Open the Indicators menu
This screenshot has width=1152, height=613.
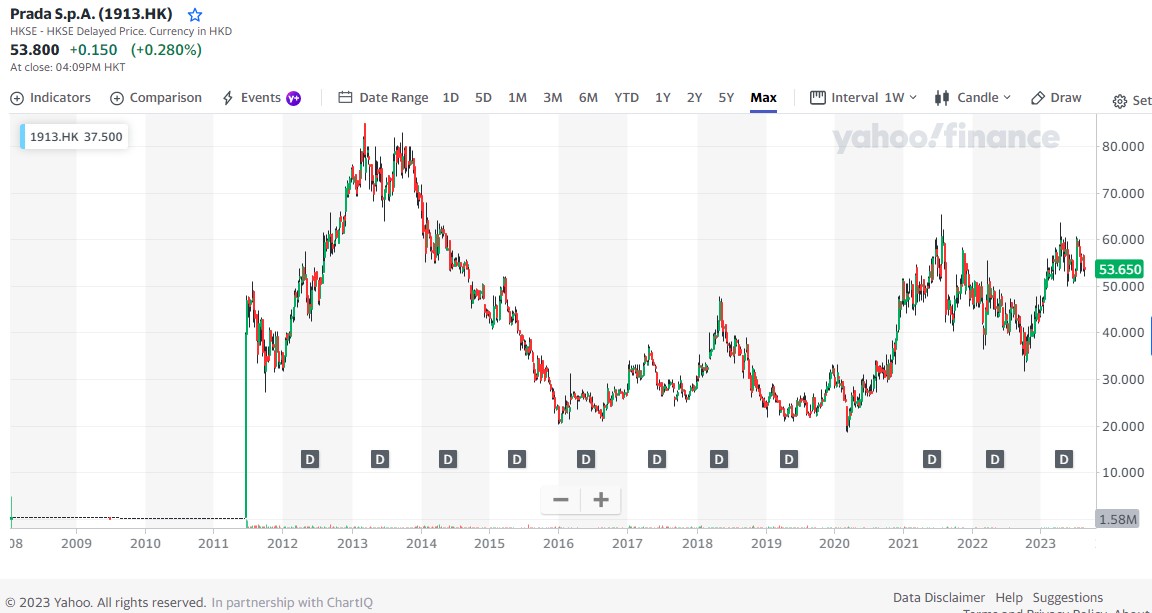pos(51,98)
